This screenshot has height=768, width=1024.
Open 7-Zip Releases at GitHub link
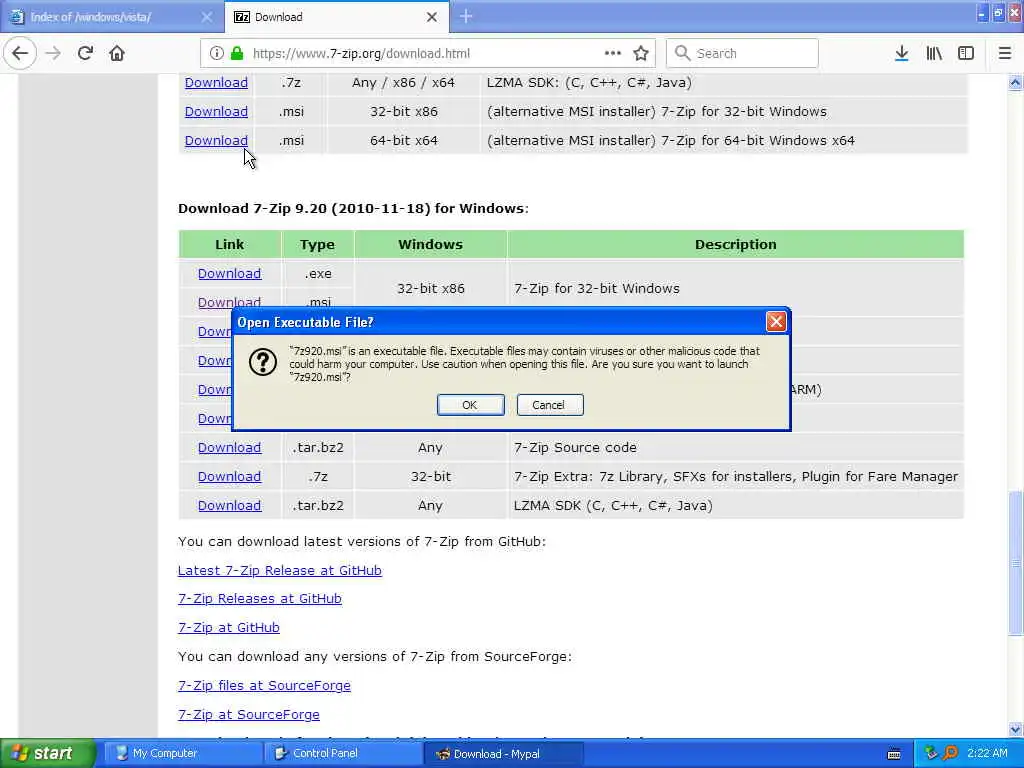pyautogui.click(x=259, y=598)
